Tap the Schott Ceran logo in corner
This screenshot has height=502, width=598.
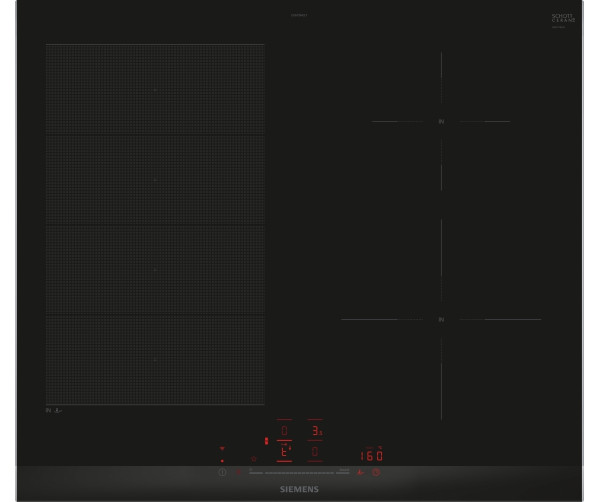[x=563, y=19]
